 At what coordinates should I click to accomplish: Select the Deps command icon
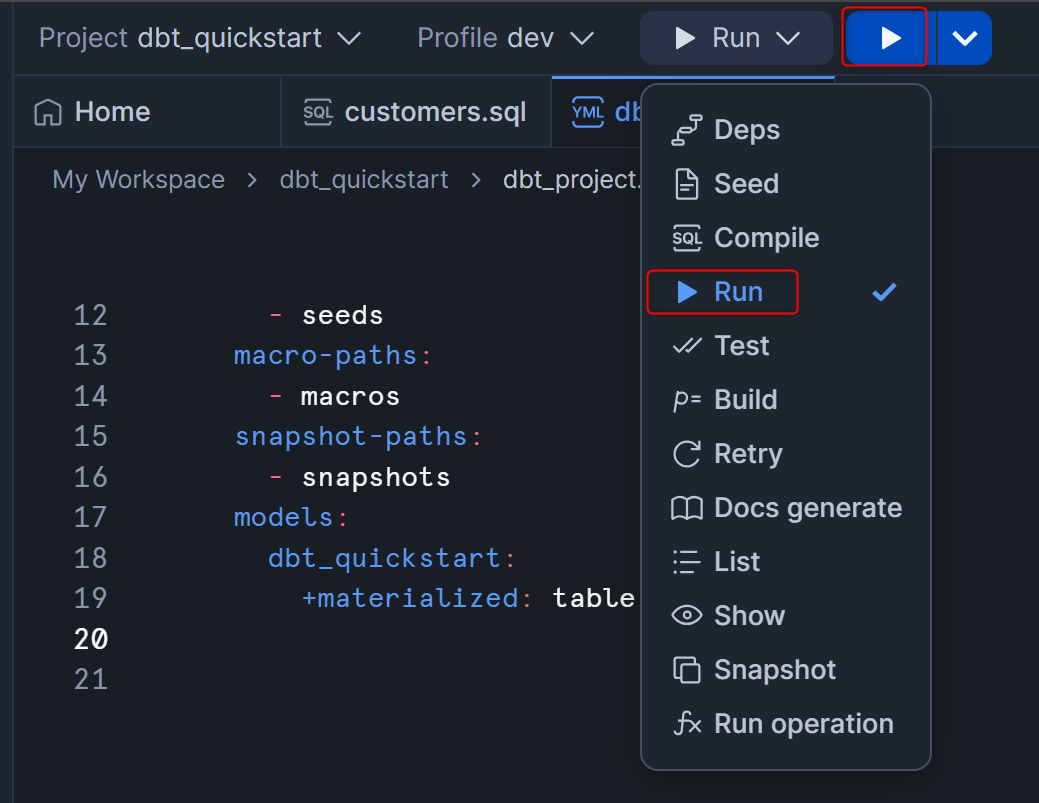tap(686, 130)
